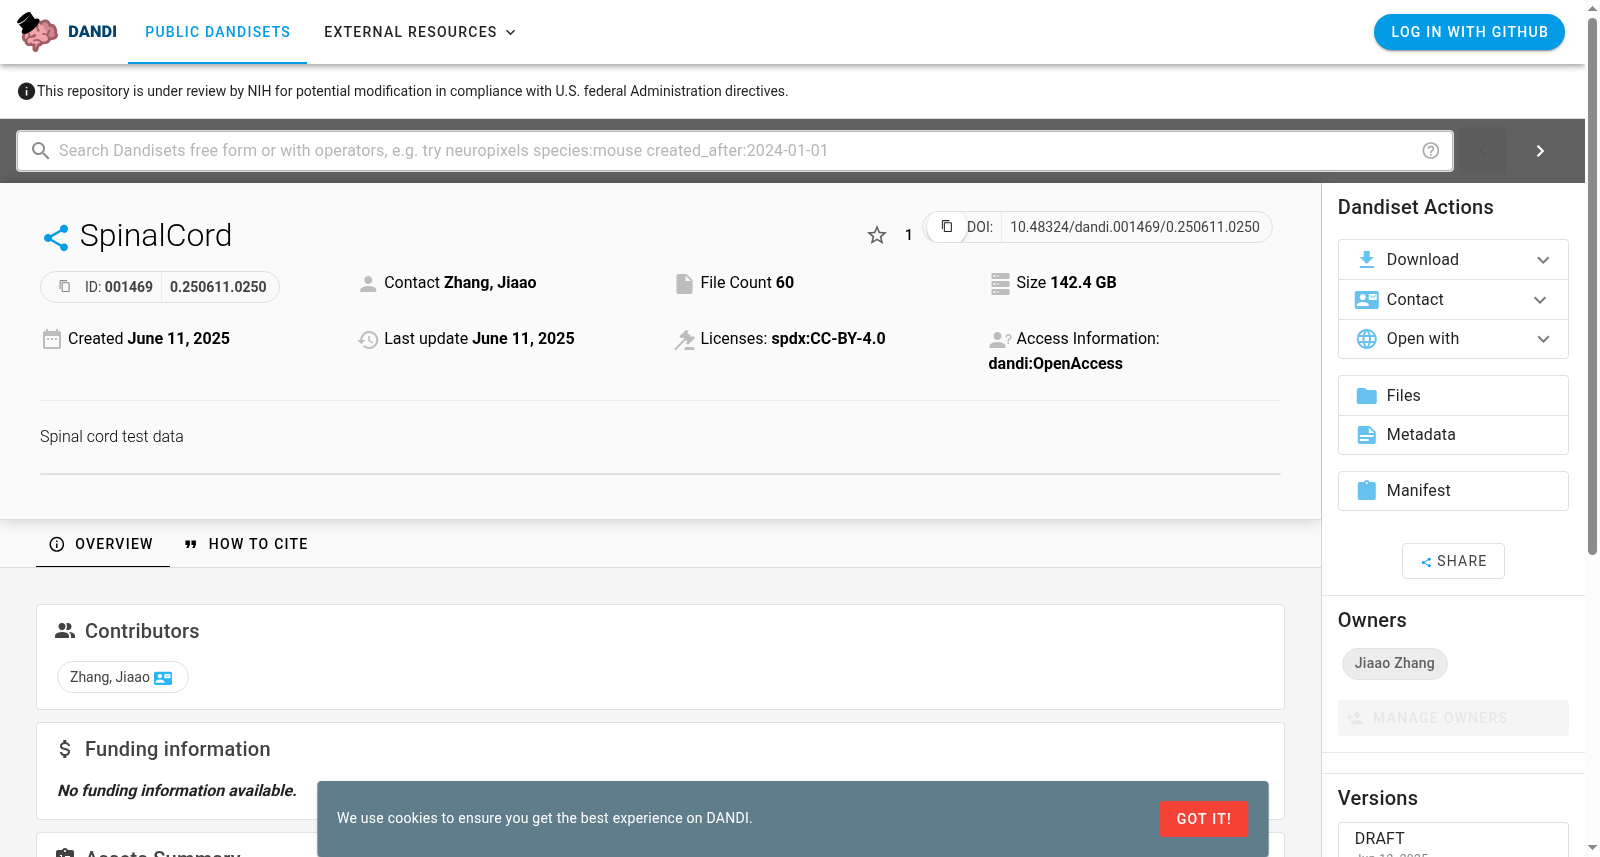Click the DOI value 10.48324/dandi.001469/0.250611.0250
The width and height of the screenshot is (1600, 857).
pyautogui.click(x=1135, y=227)
